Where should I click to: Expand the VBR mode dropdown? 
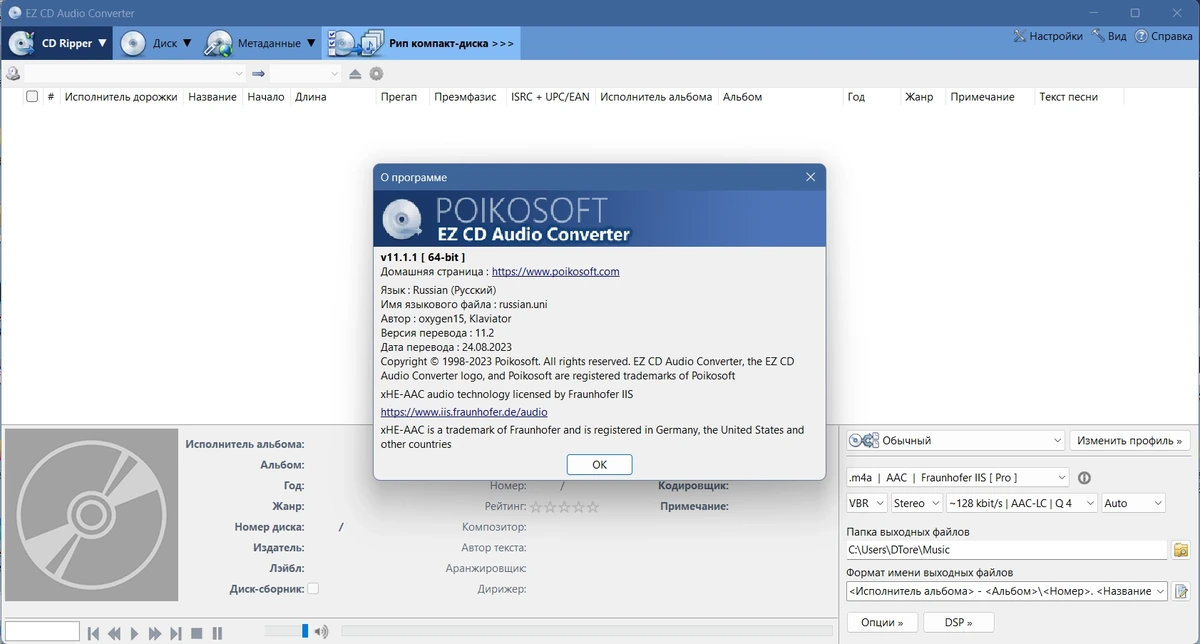867,503
